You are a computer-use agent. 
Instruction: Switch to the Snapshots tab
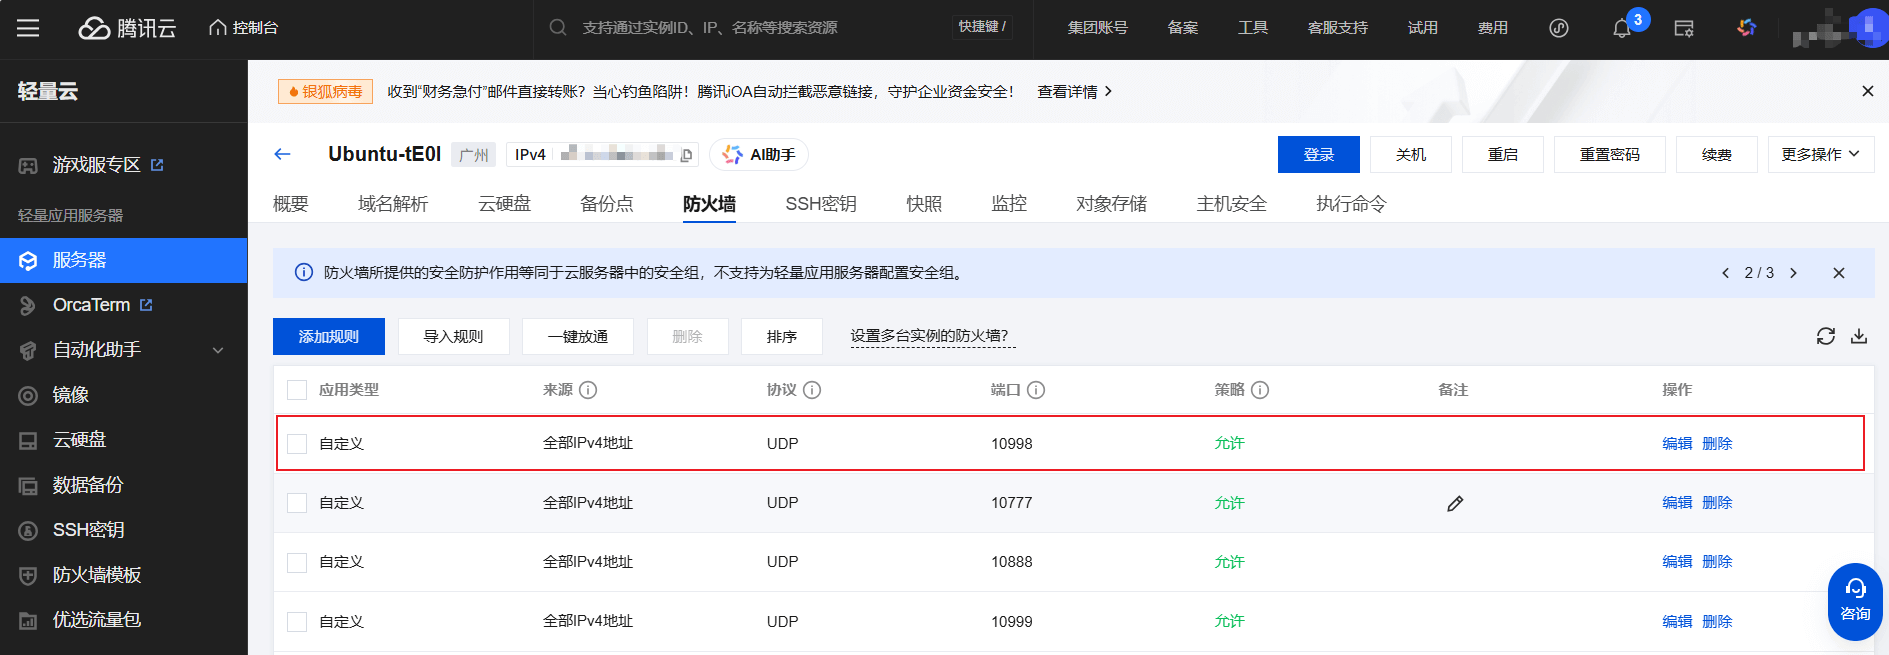coord(924,204)
